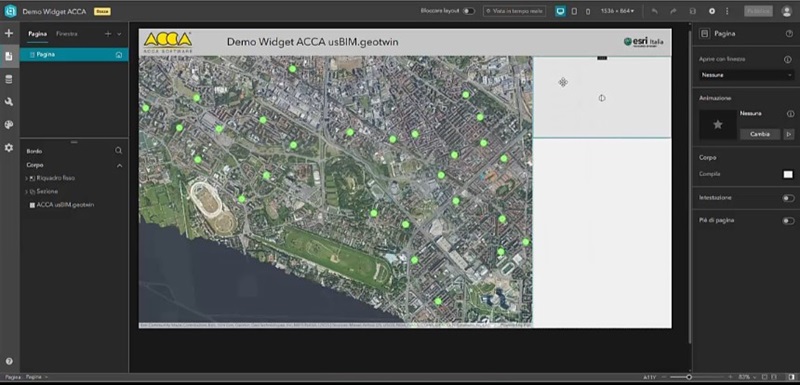Switch to desktop device view
Screen dimensions: 800x385
click(560, 11)
